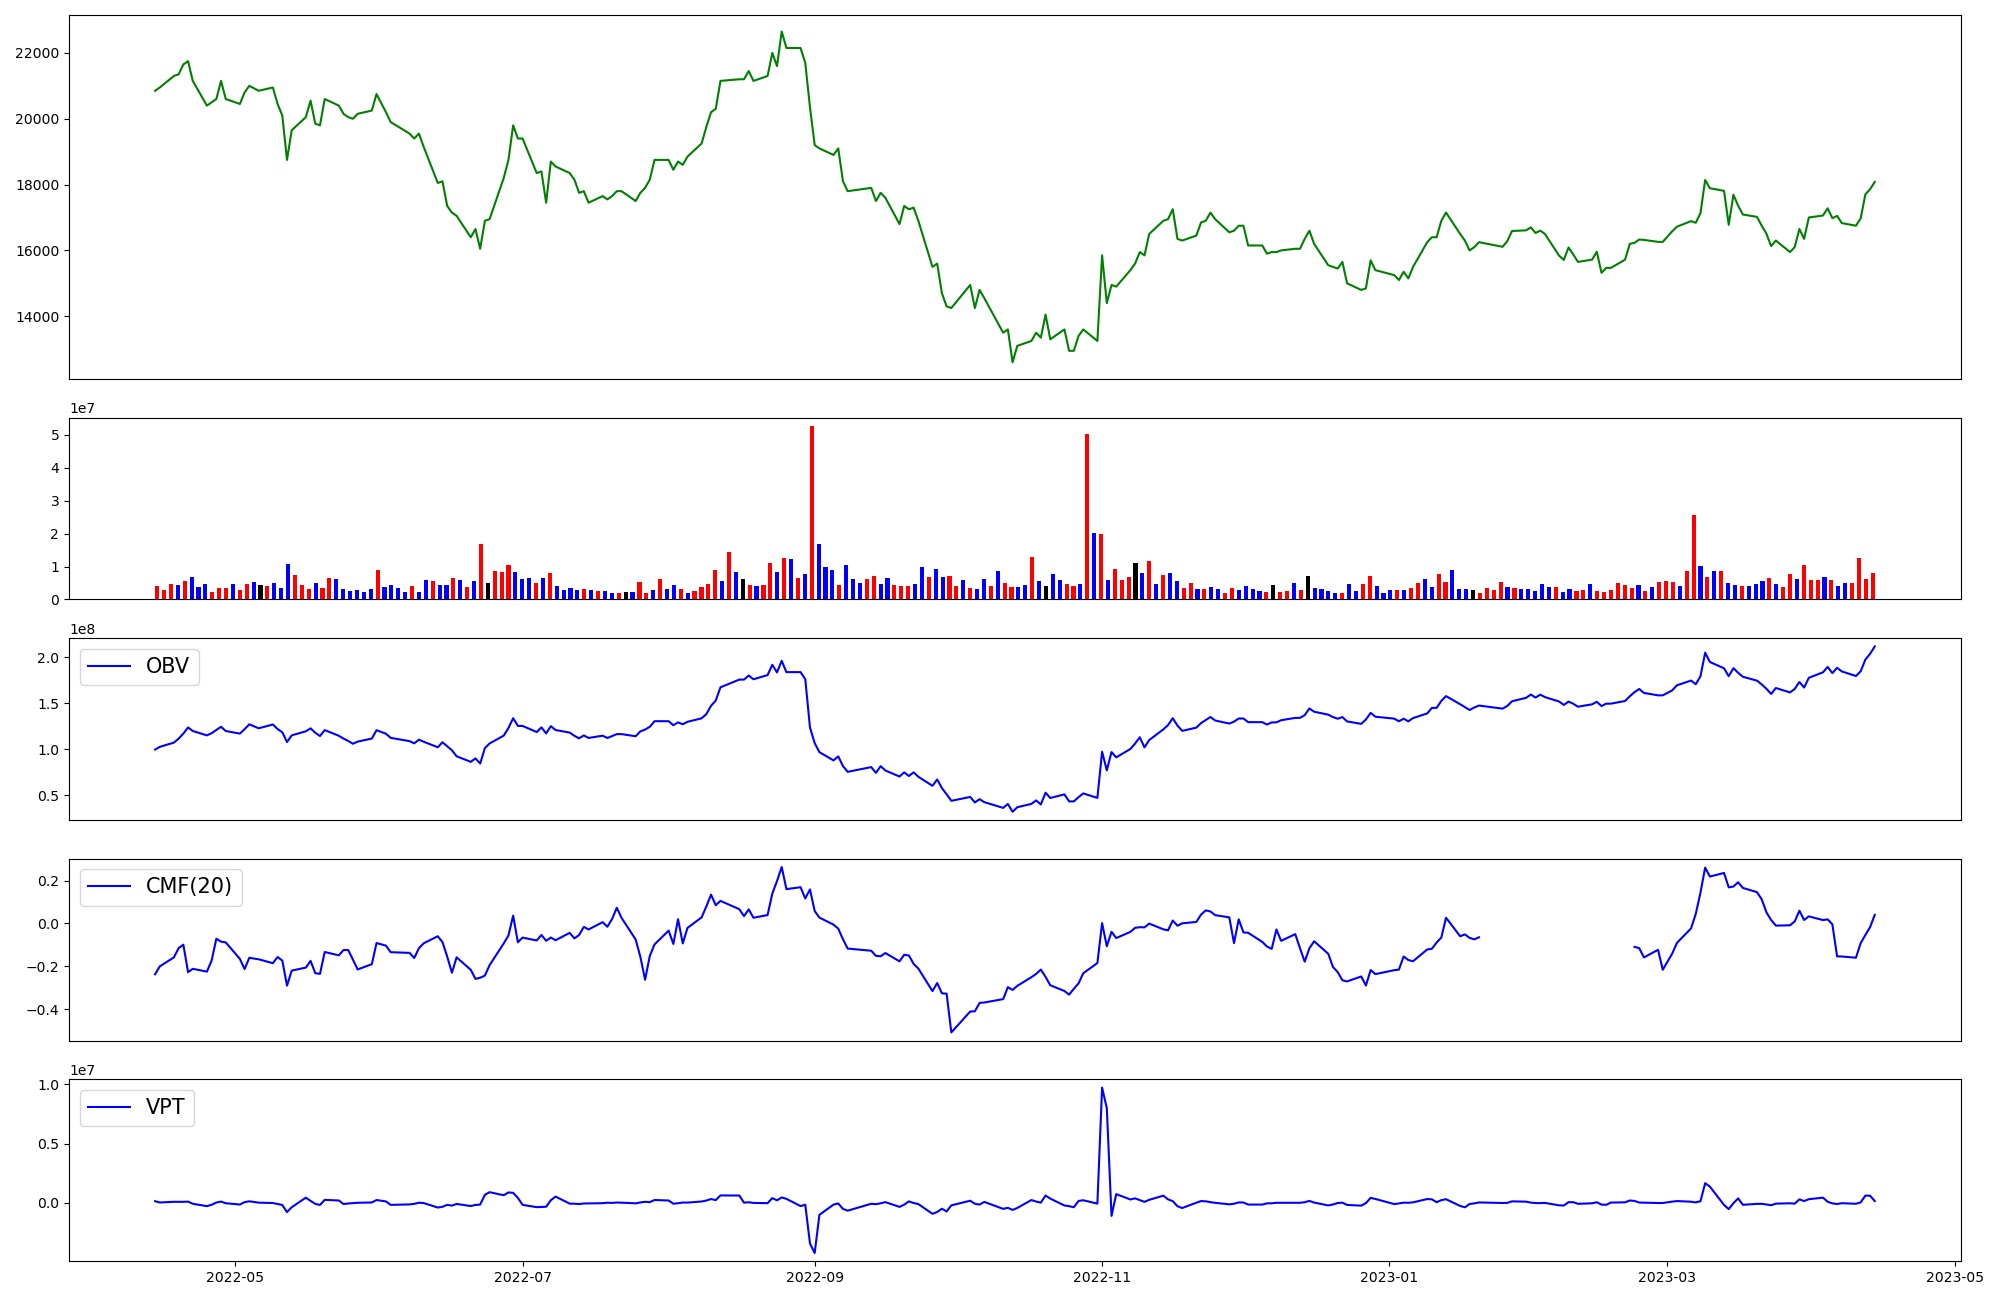2000x1300 pixels.
Task: Click the highest spike of the VPT line
Action: click(x=1102, y=1088)
